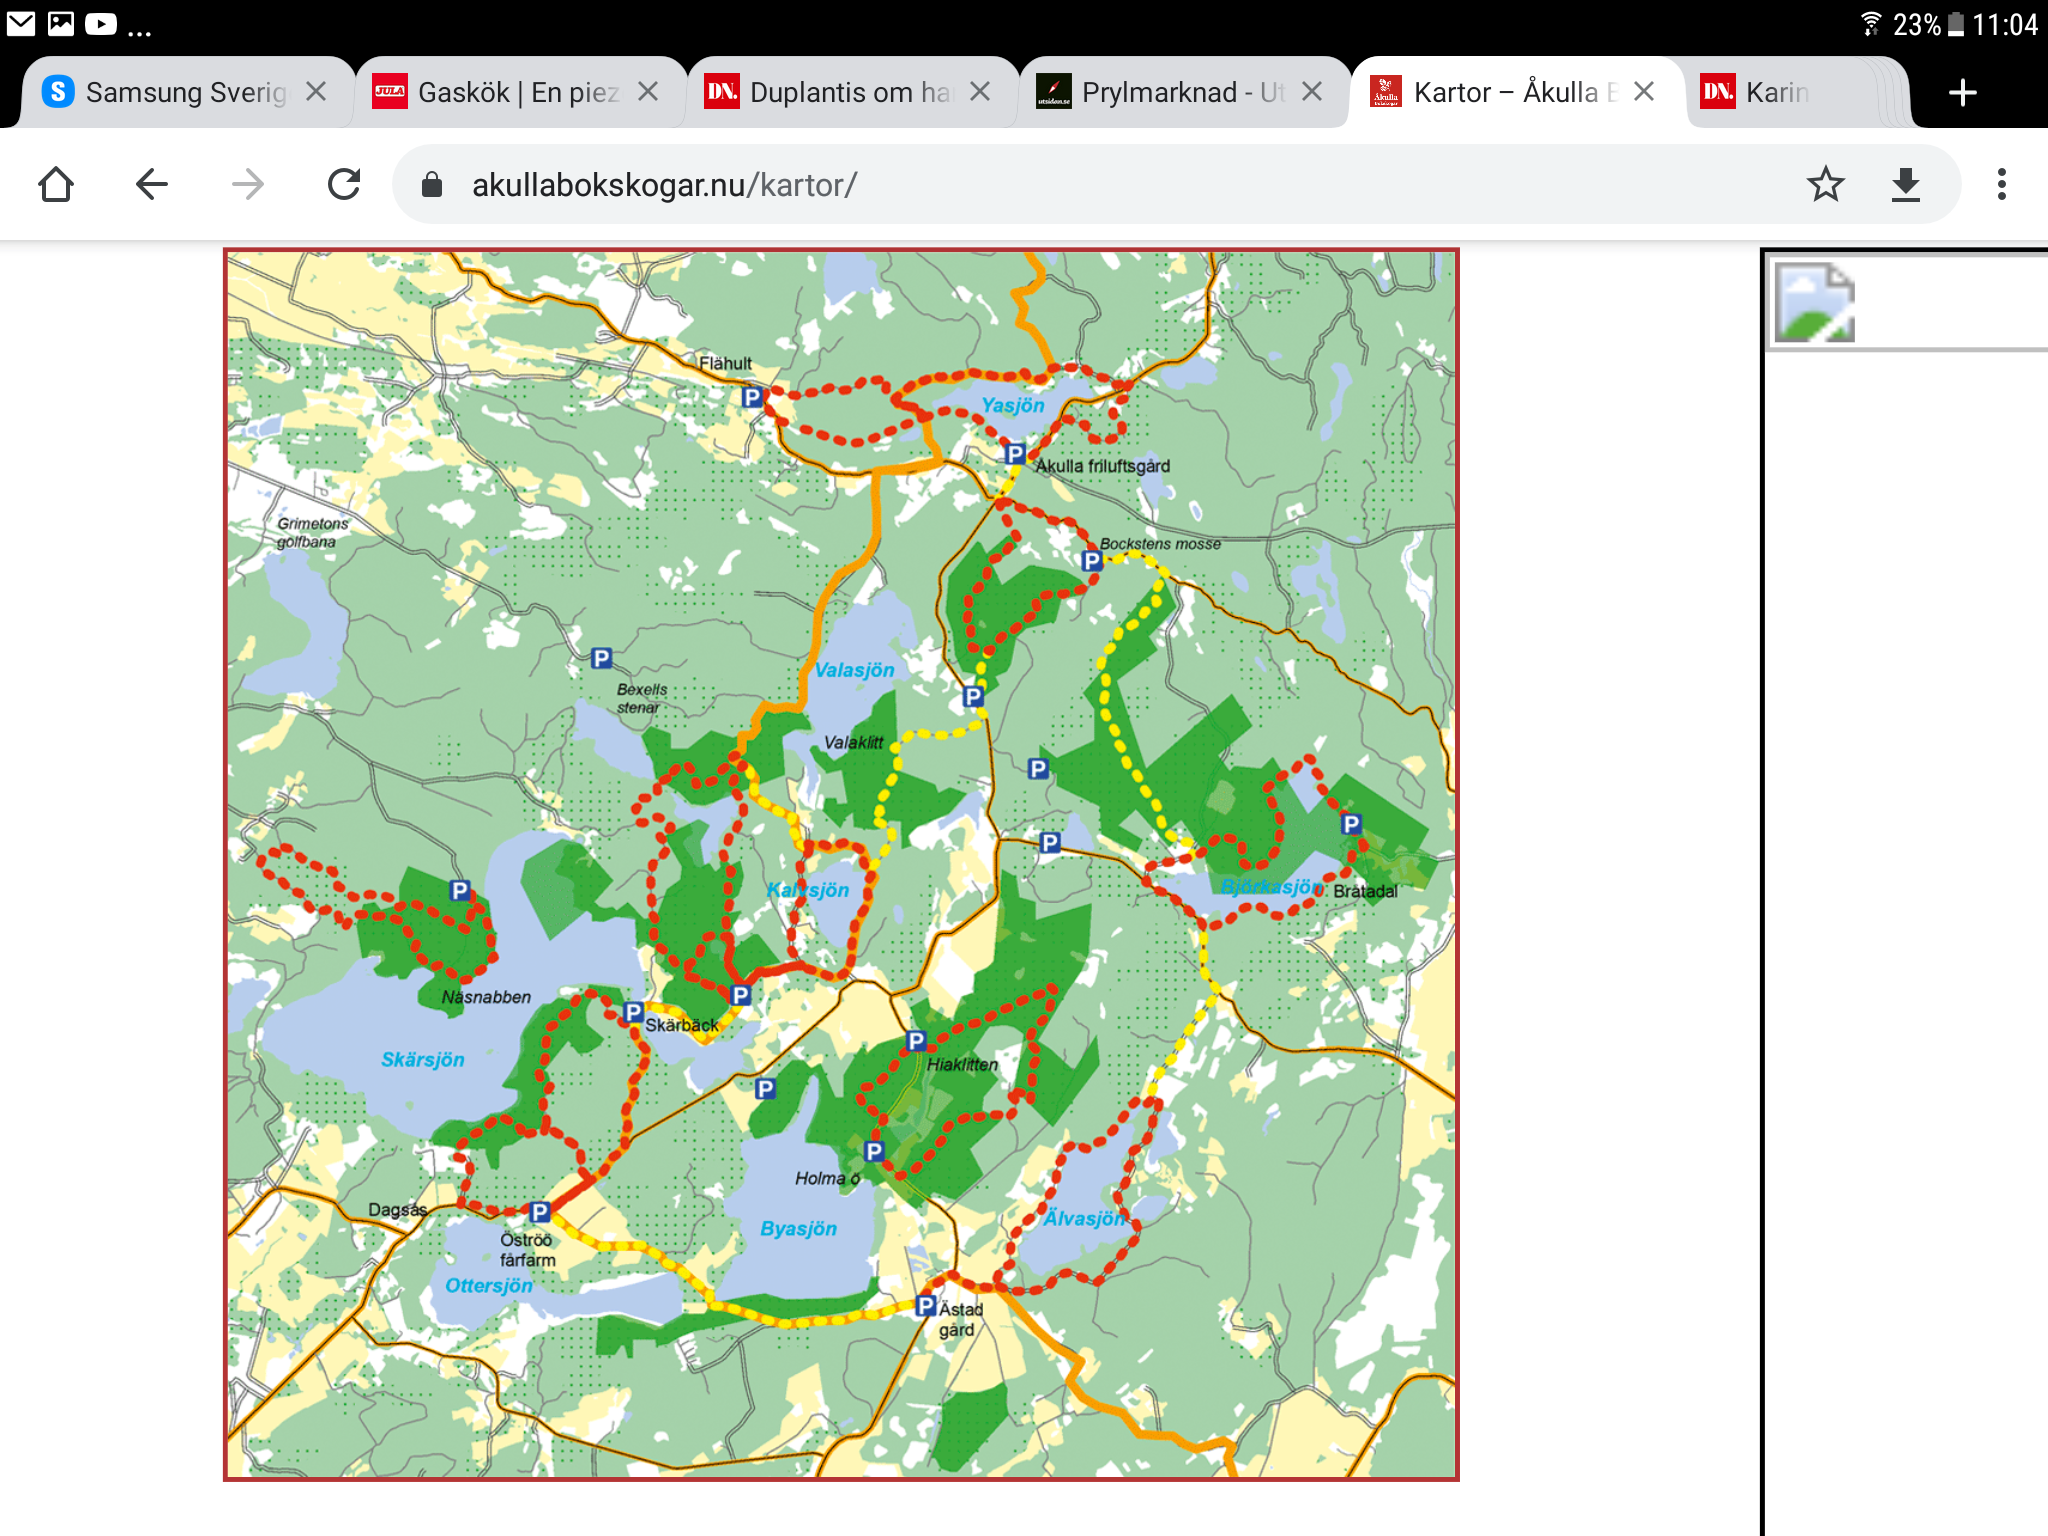Open the mail notification icon

(x=21, y=24)
